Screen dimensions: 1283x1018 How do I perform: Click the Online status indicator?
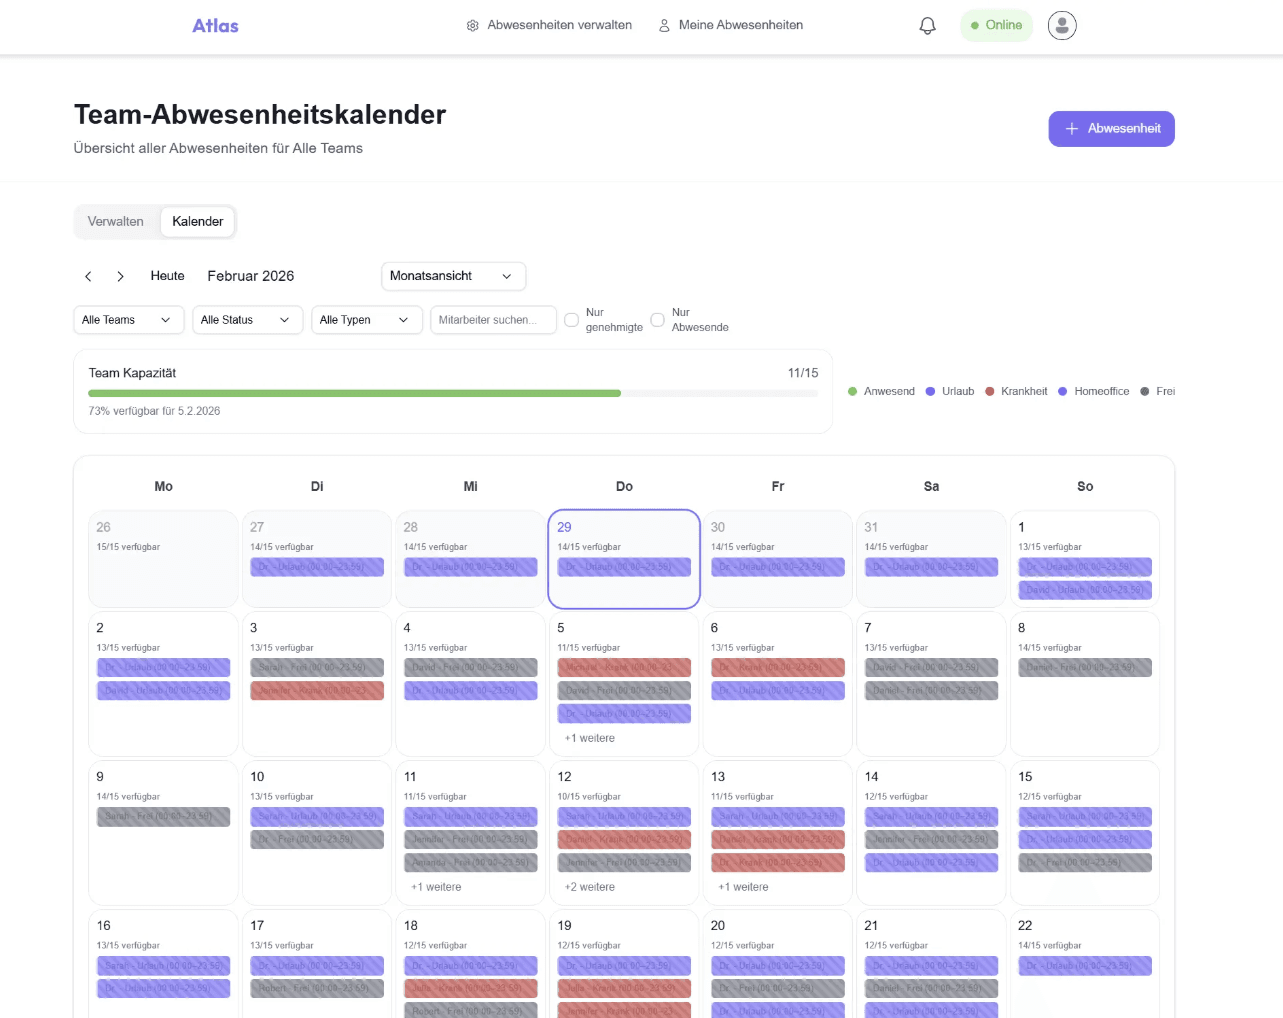(x=996, y=25)
